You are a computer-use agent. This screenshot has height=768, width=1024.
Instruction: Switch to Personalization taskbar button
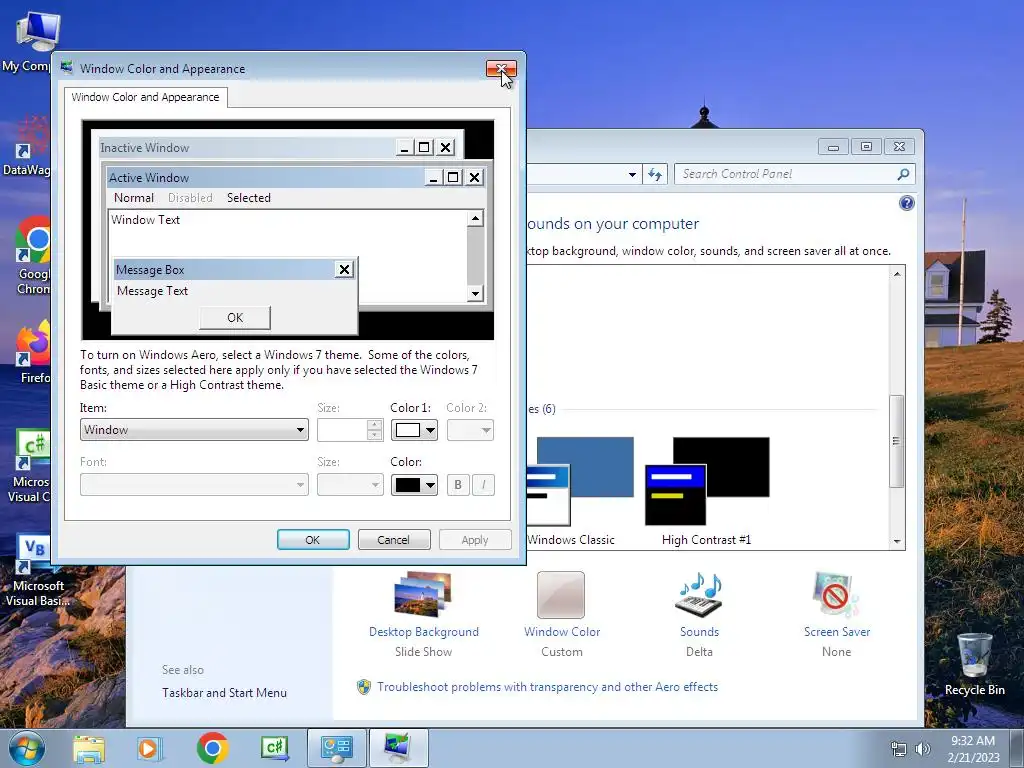[x=399, y=748]
